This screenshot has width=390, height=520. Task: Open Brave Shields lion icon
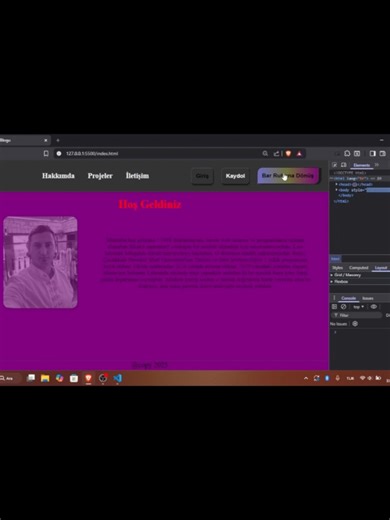pyautogui.click(x=288, y=153)
